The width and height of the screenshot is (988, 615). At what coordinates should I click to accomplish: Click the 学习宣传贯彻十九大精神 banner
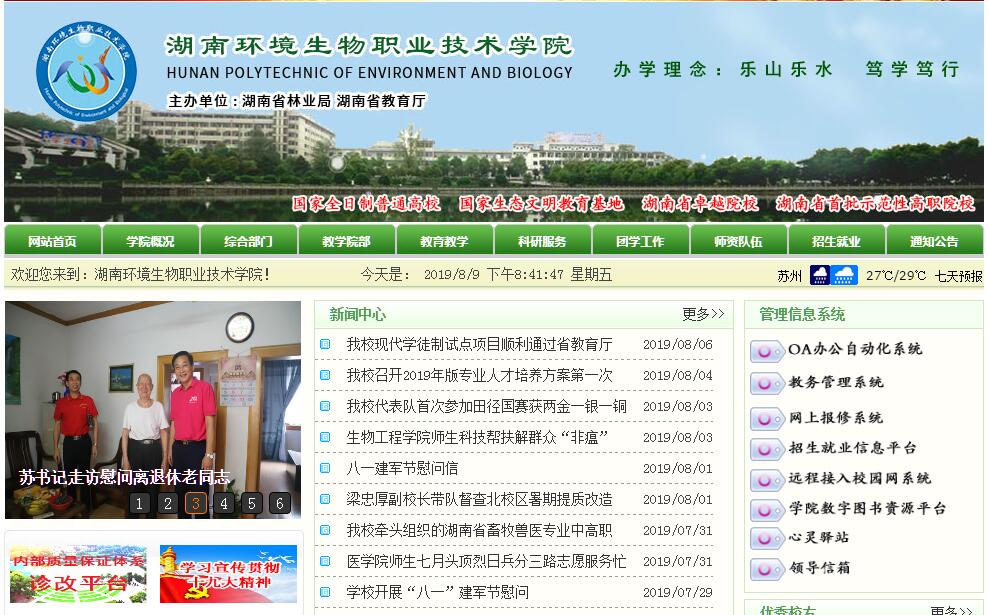click(x=228, y=574)
